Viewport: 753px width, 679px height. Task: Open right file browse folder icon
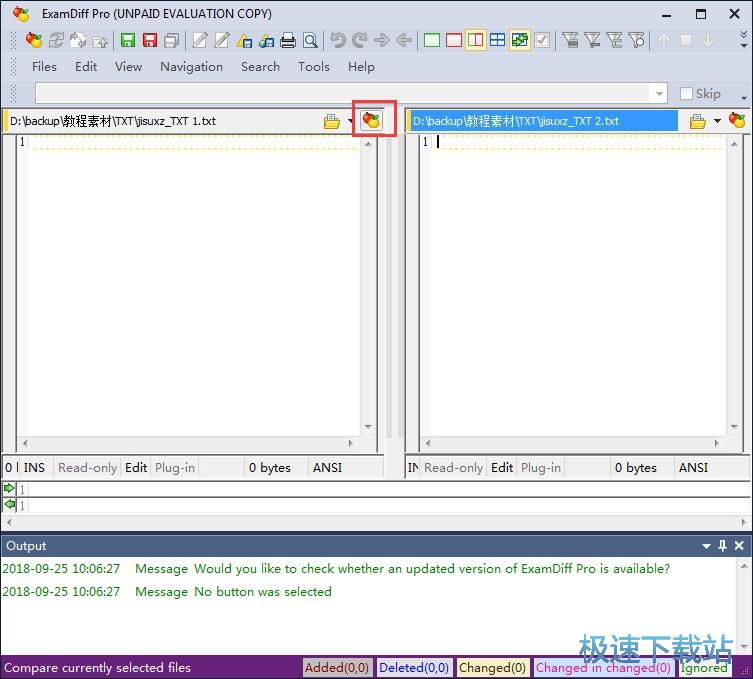click(x=697, y=121)
